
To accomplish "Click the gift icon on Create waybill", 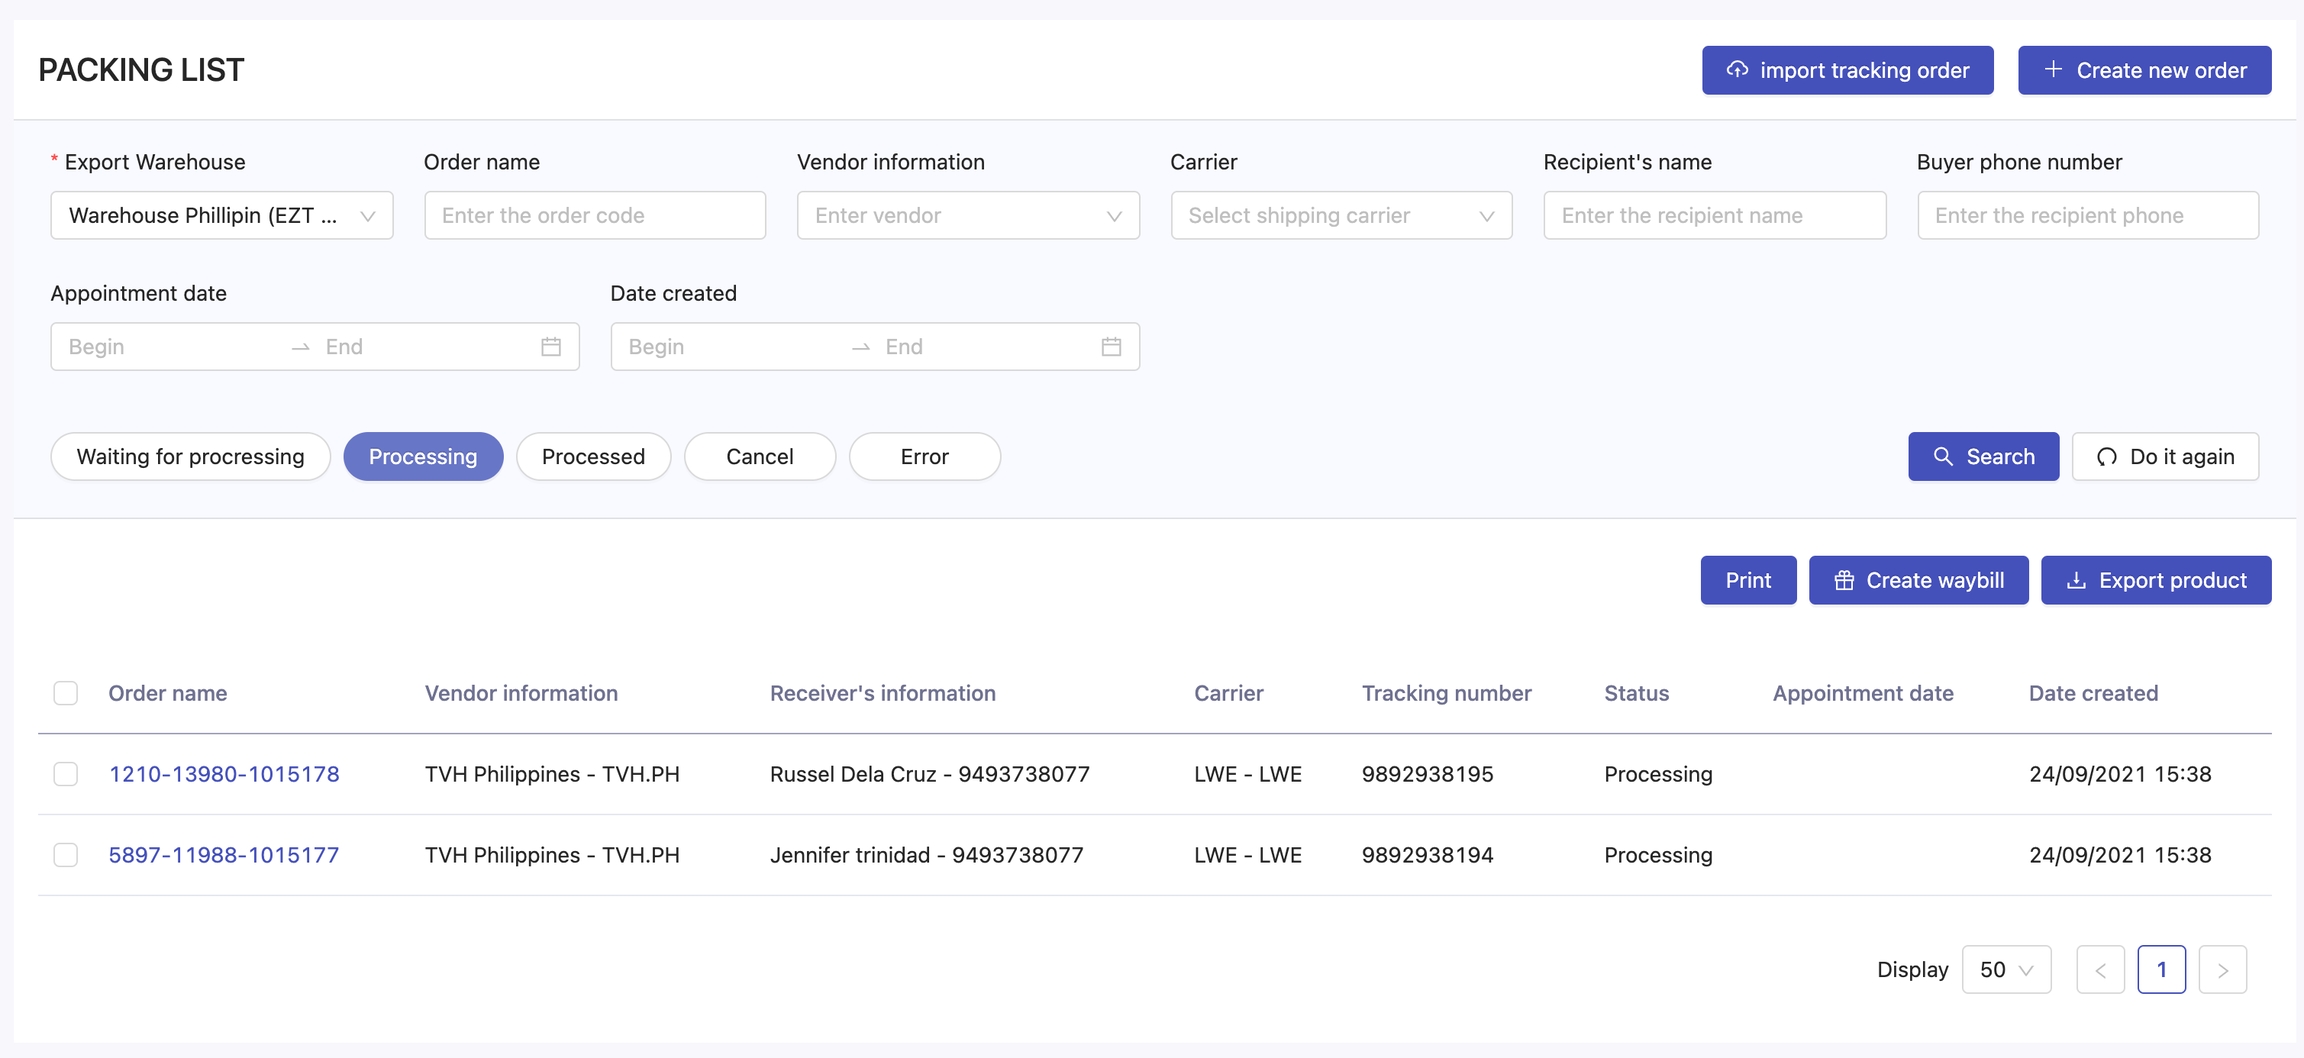I will tap(1844, 581).
